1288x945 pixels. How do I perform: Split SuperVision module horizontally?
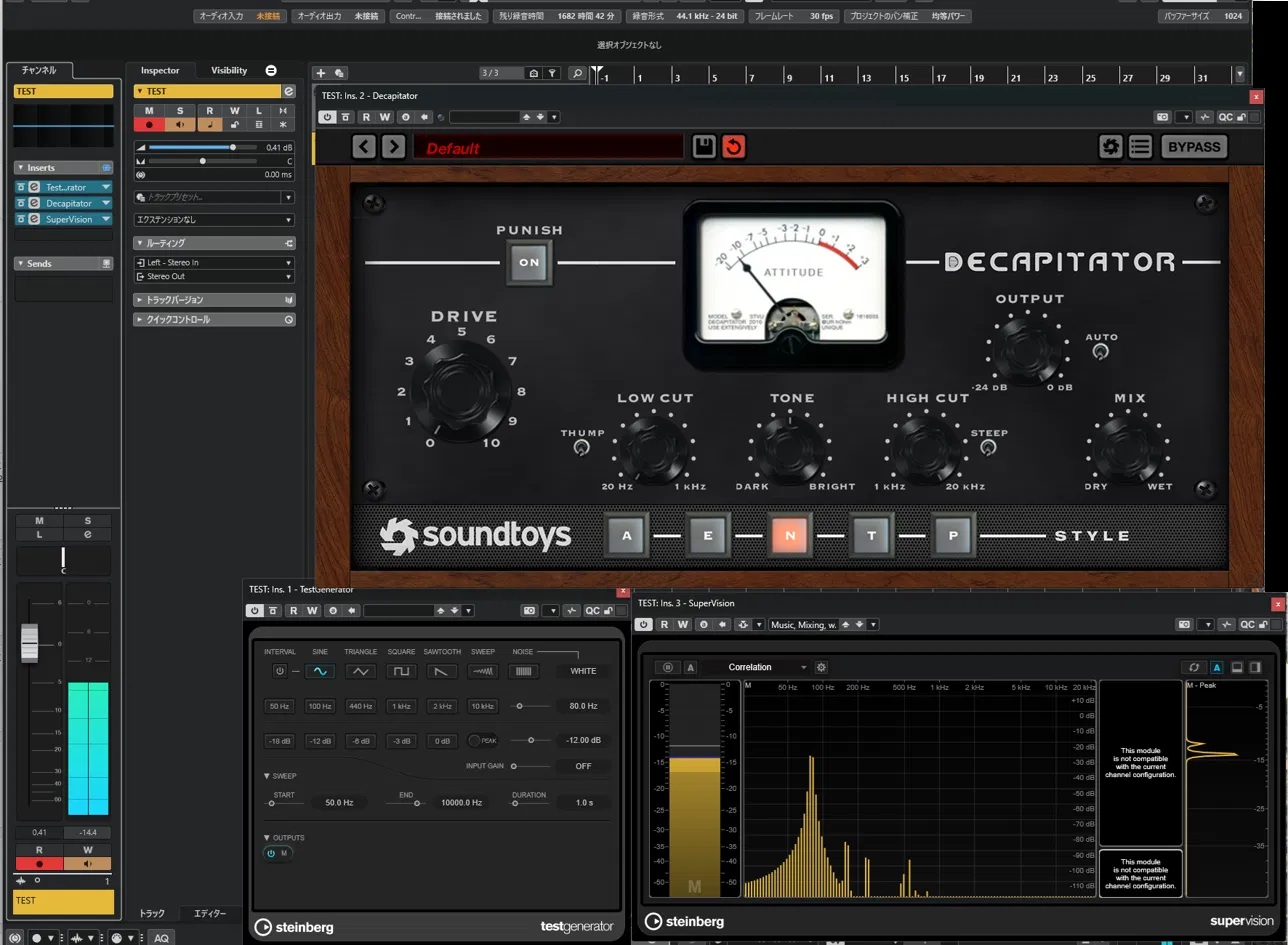[1237, 667]
